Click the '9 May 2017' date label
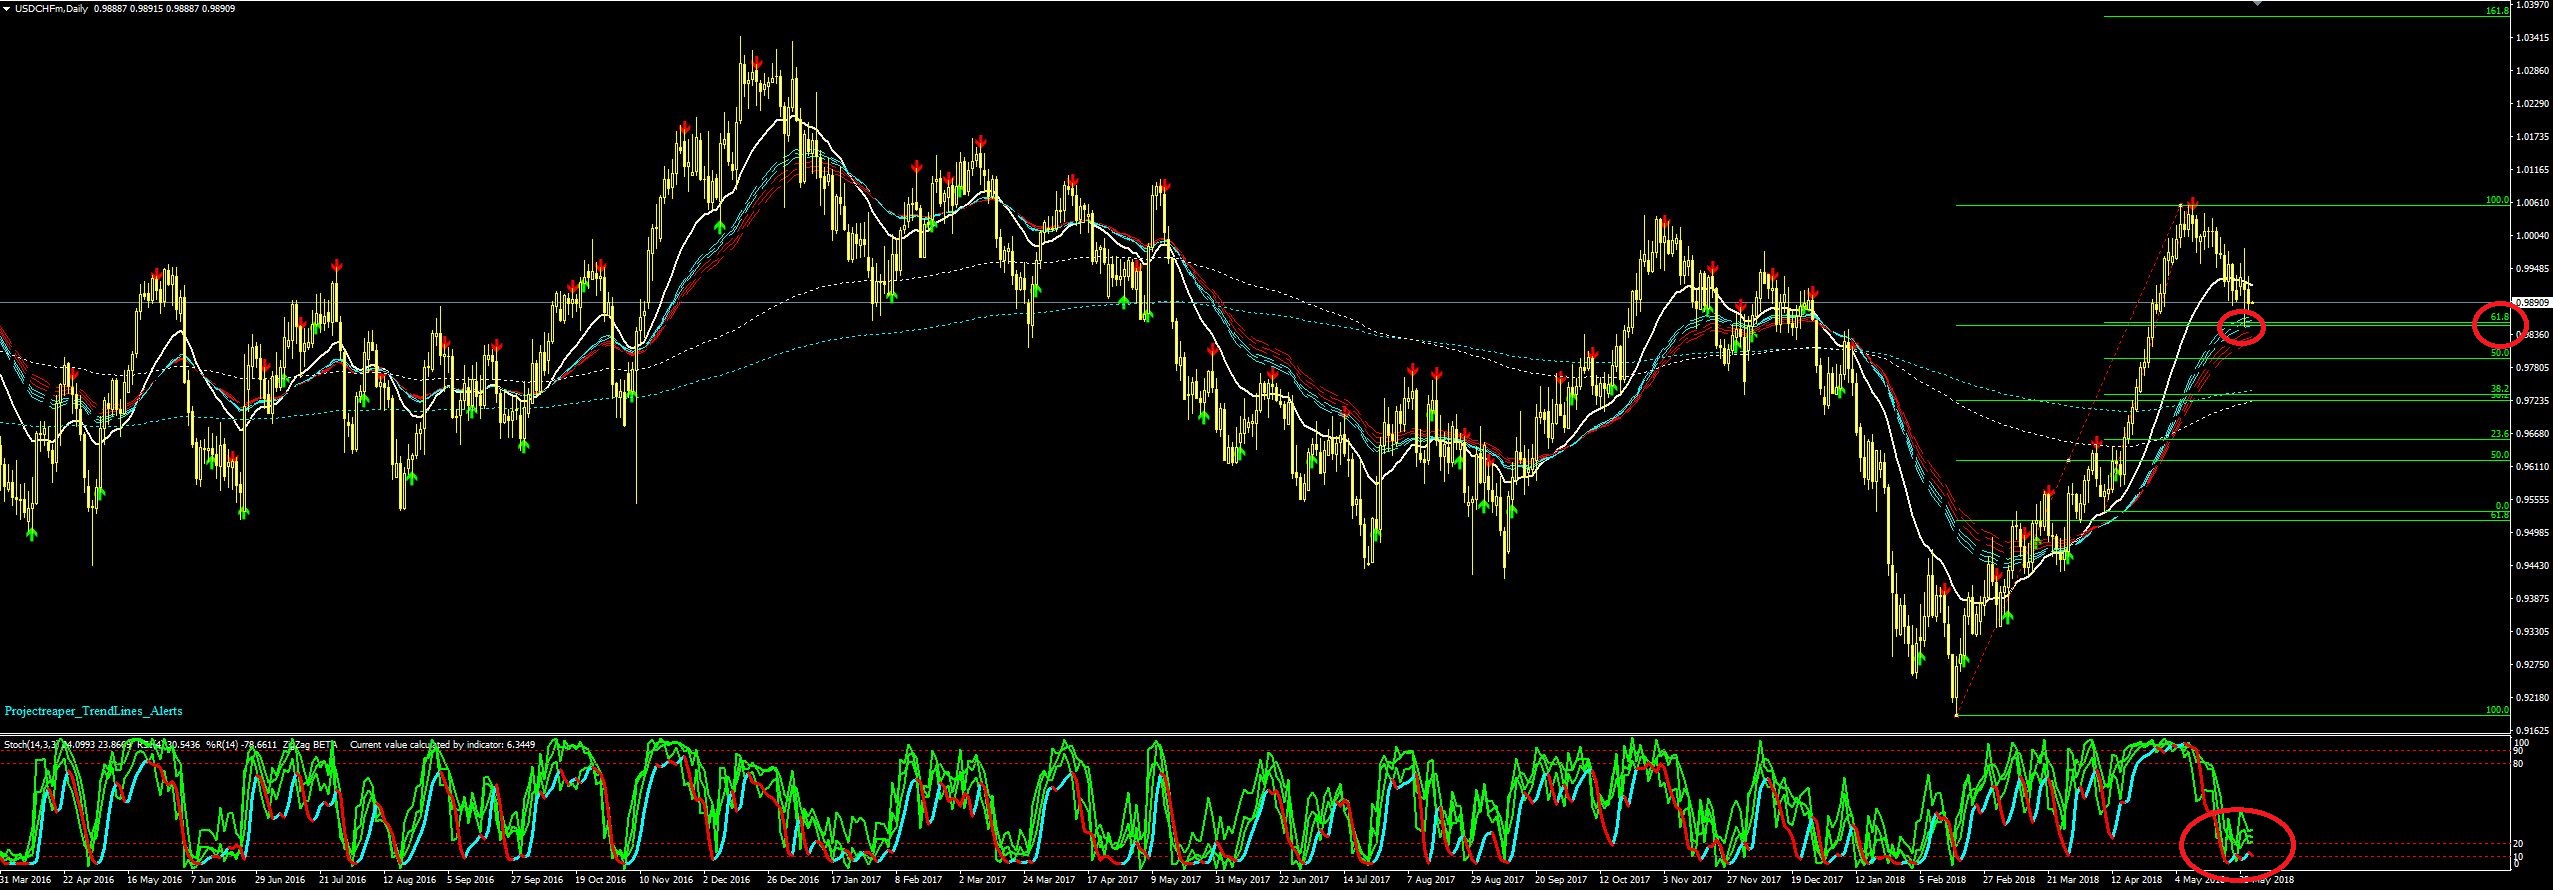2553x890 pixels. tap(1176, 881)
